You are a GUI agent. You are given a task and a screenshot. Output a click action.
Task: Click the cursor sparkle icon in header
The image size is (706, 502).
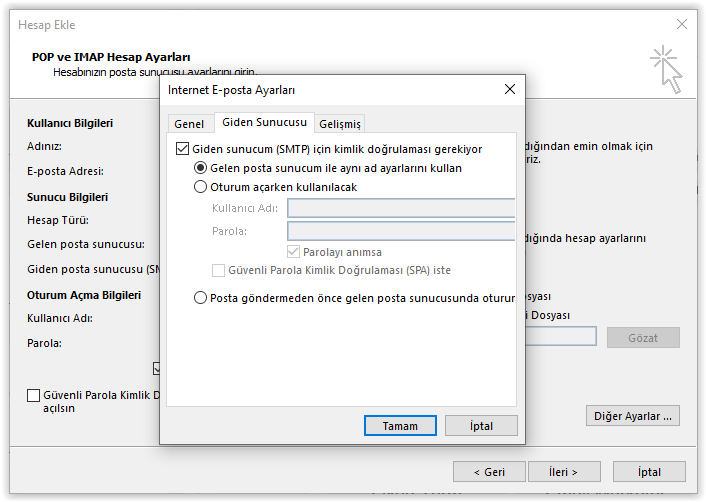tap(666, 69)
